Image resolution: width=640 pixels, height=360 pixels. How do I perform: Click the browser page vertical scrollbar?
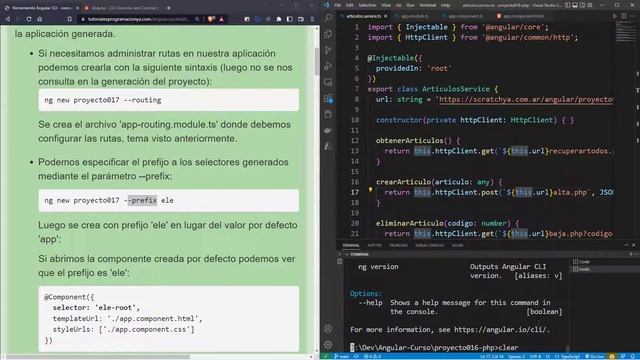click(x=317, y=61)
